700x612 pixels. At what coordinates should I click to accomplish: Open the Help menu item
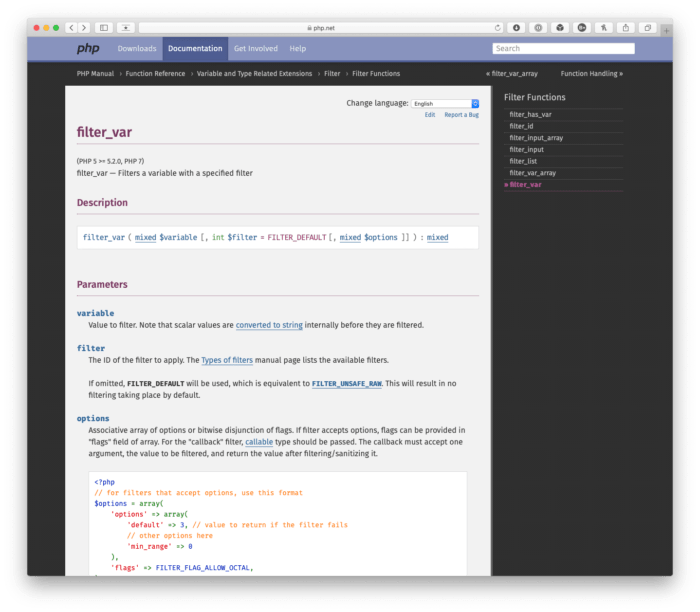[297, 48]
